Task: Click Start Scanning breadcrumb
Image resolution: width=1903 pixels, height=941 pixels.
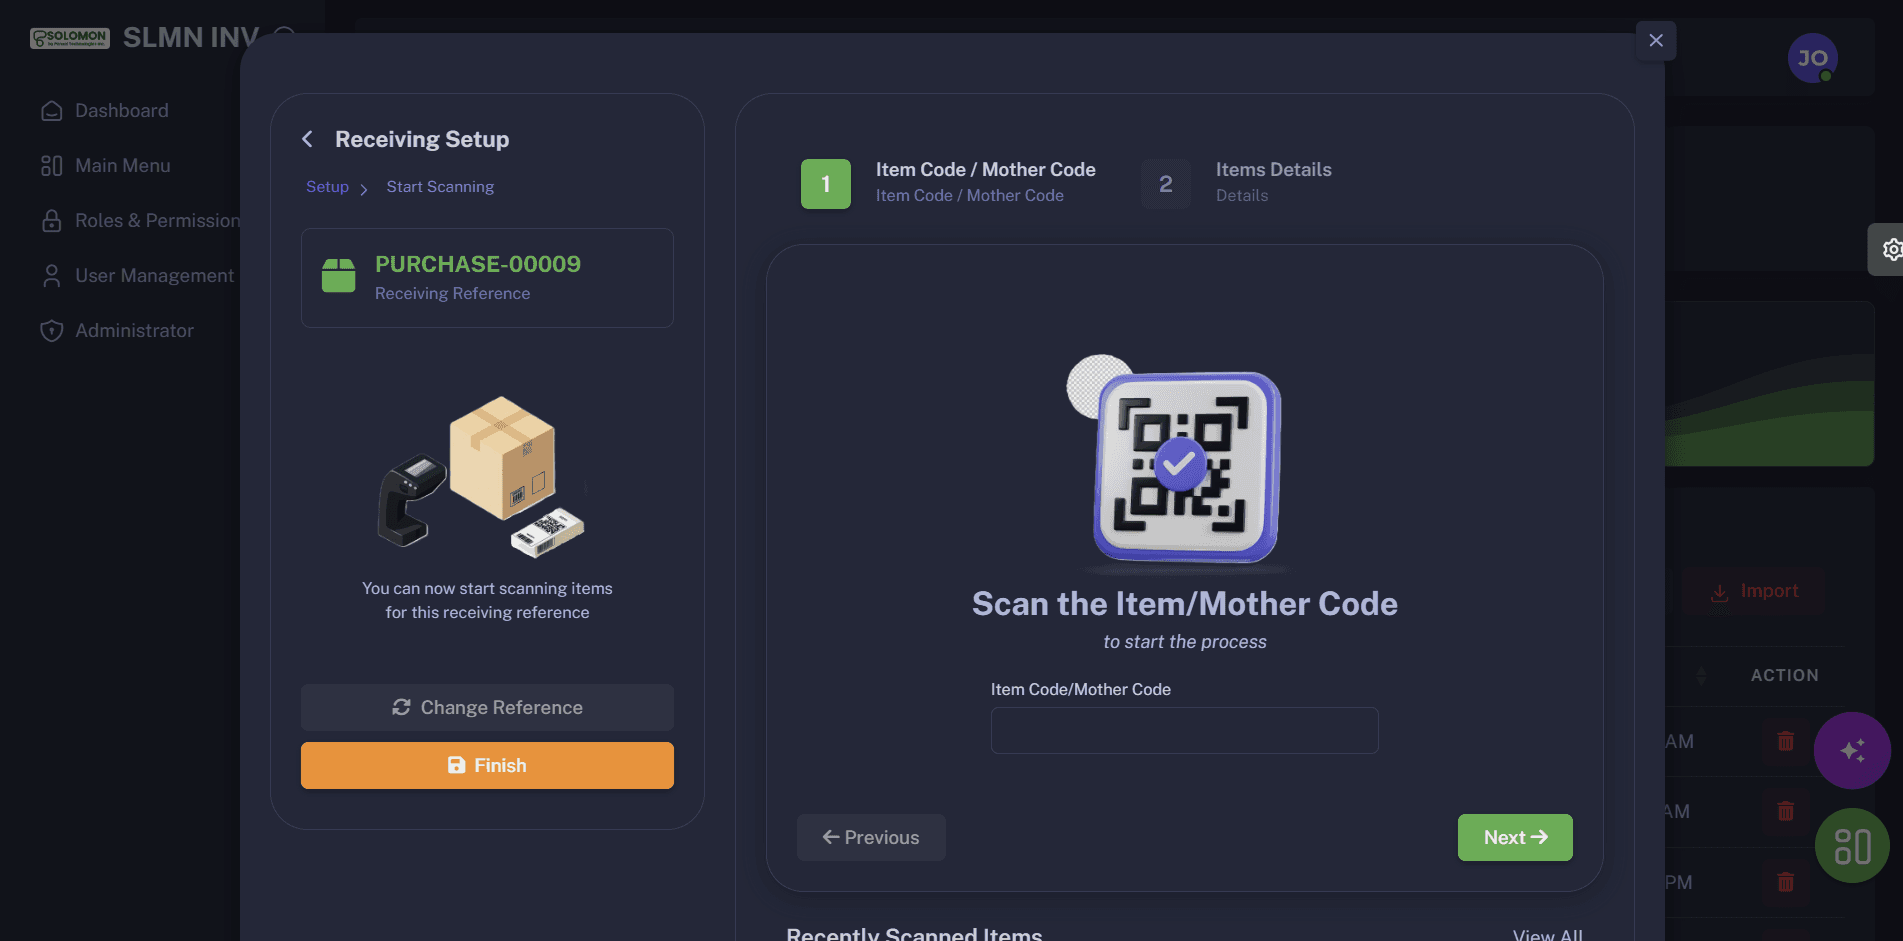Action: pos(440,187)
